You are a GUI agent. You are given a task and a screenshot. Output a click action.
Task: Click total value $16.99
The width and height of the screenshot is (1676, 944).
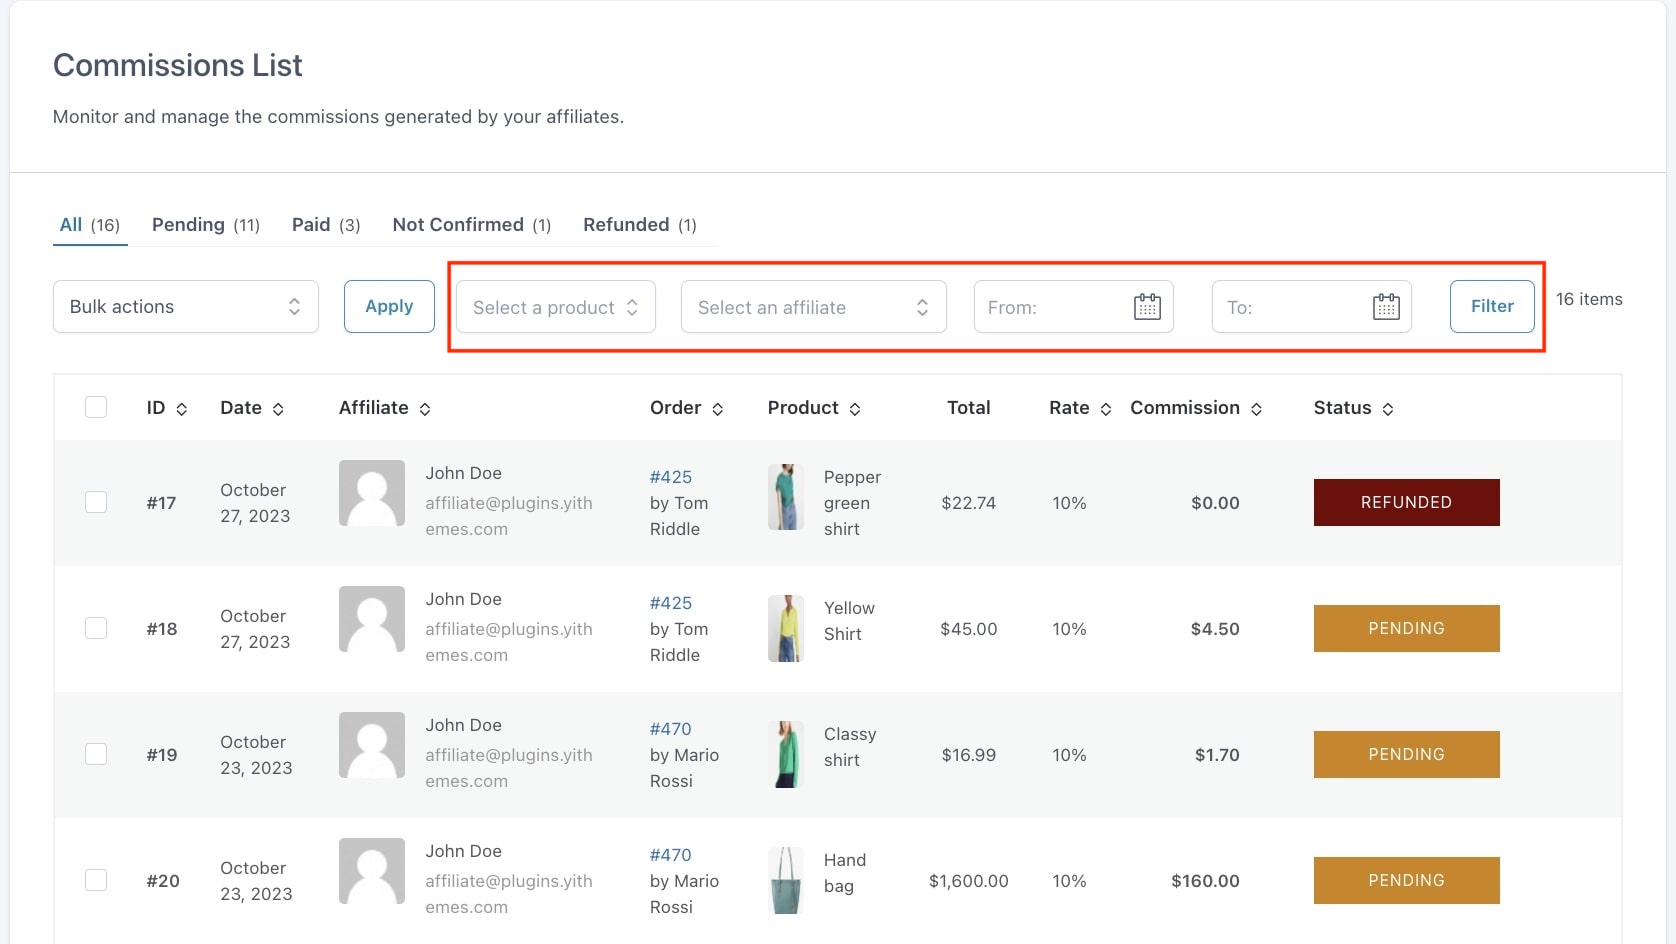(x=969, y=755)
